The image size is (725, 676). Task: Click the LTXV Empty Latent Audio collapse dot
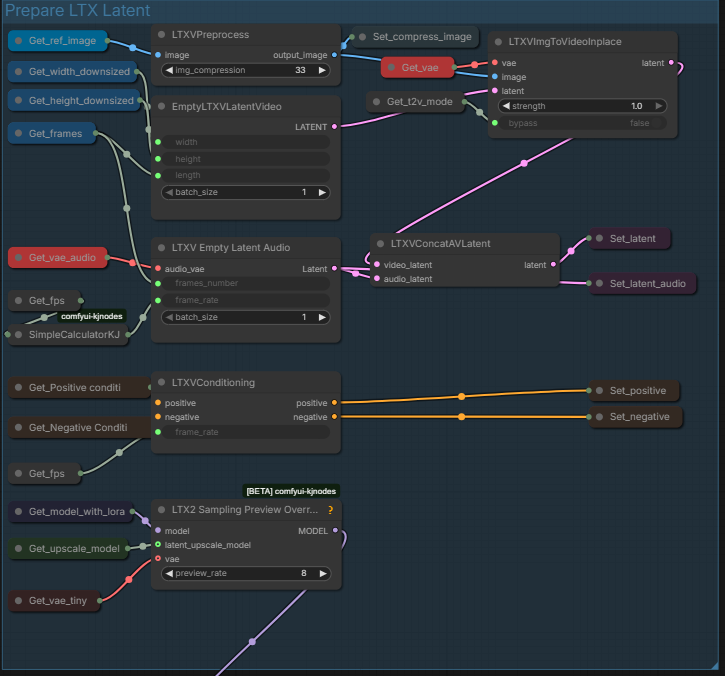[x=161, y=247]
